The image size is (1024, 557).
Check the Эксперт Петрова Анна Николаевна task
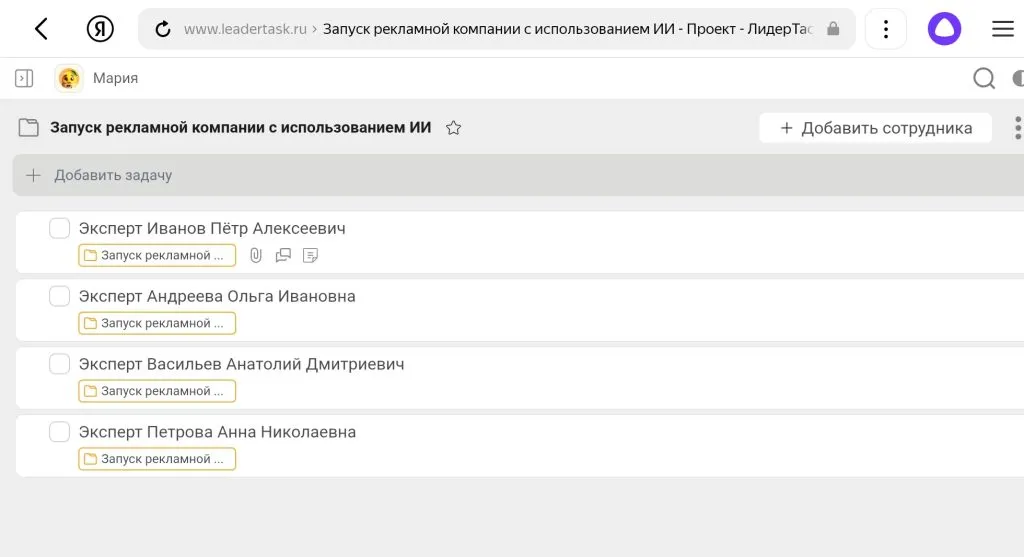59,432
